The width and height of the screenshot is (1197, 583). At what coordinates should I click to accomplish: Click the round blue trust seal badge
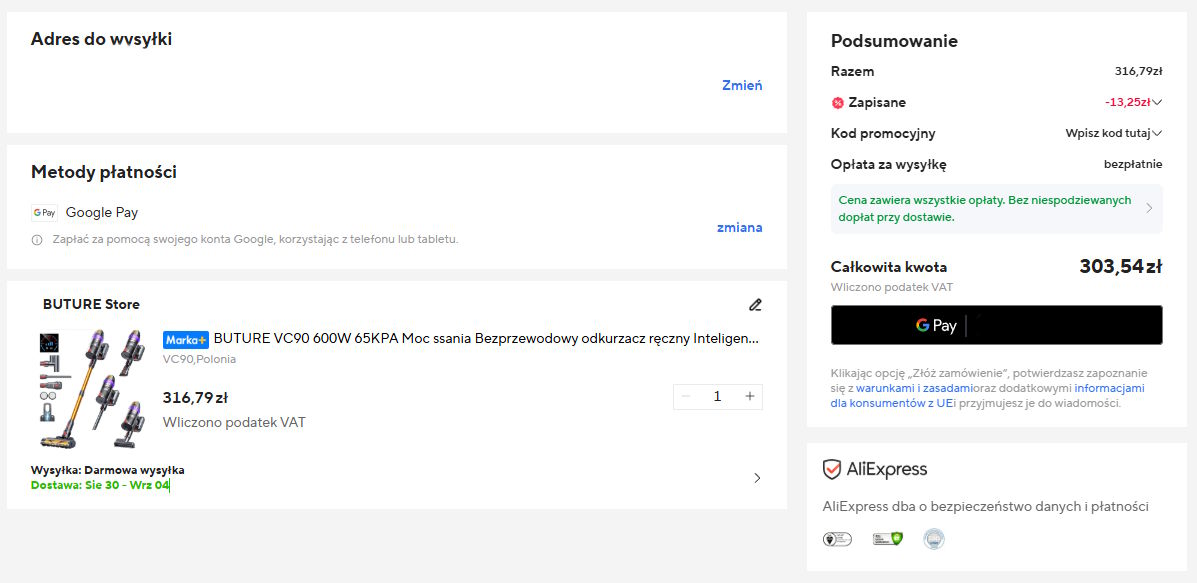tap(934, 539)
